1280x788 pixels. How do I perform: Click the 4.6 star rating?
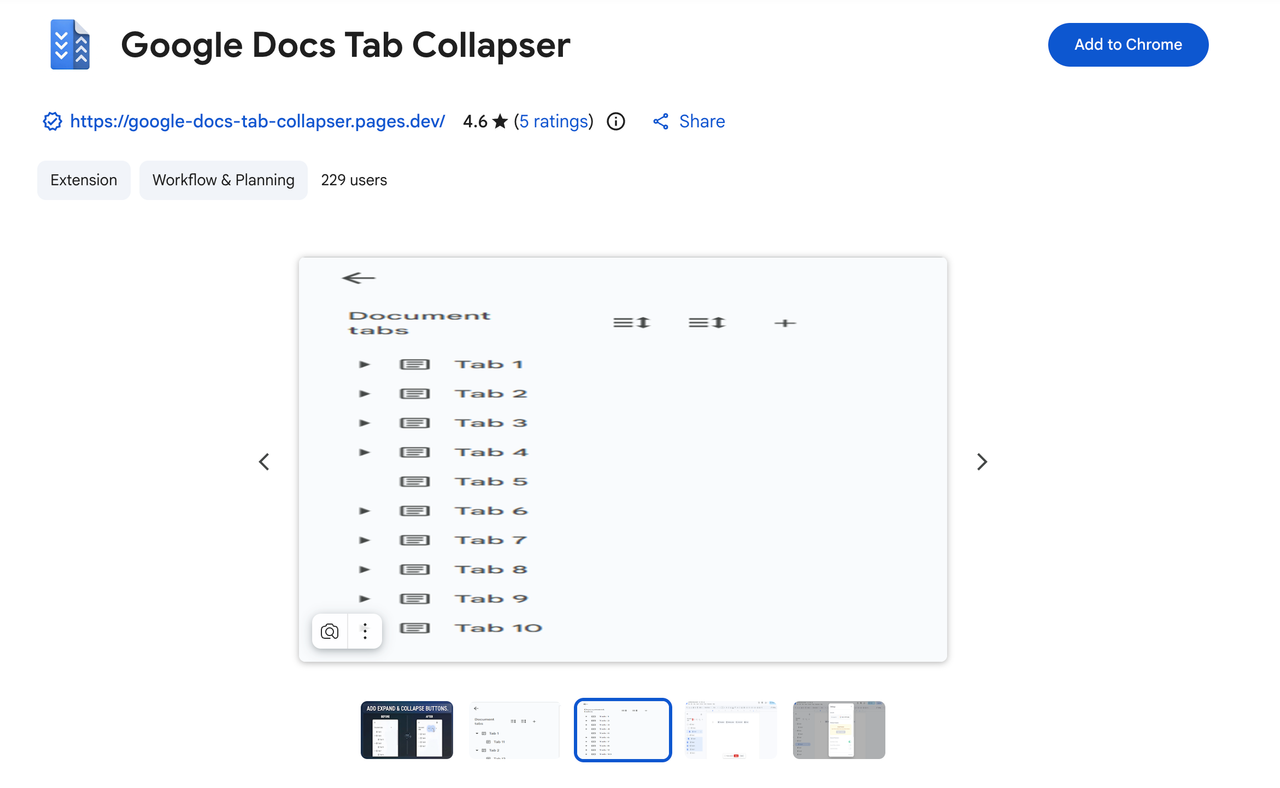(x=485, y=121)
